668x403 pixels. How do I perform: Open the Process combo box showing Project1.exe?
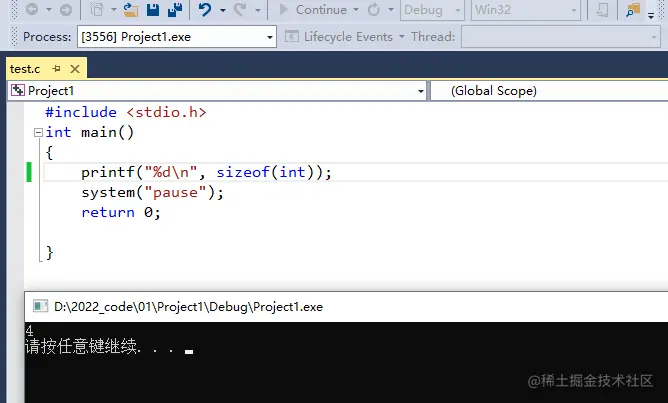coord(177,37)
